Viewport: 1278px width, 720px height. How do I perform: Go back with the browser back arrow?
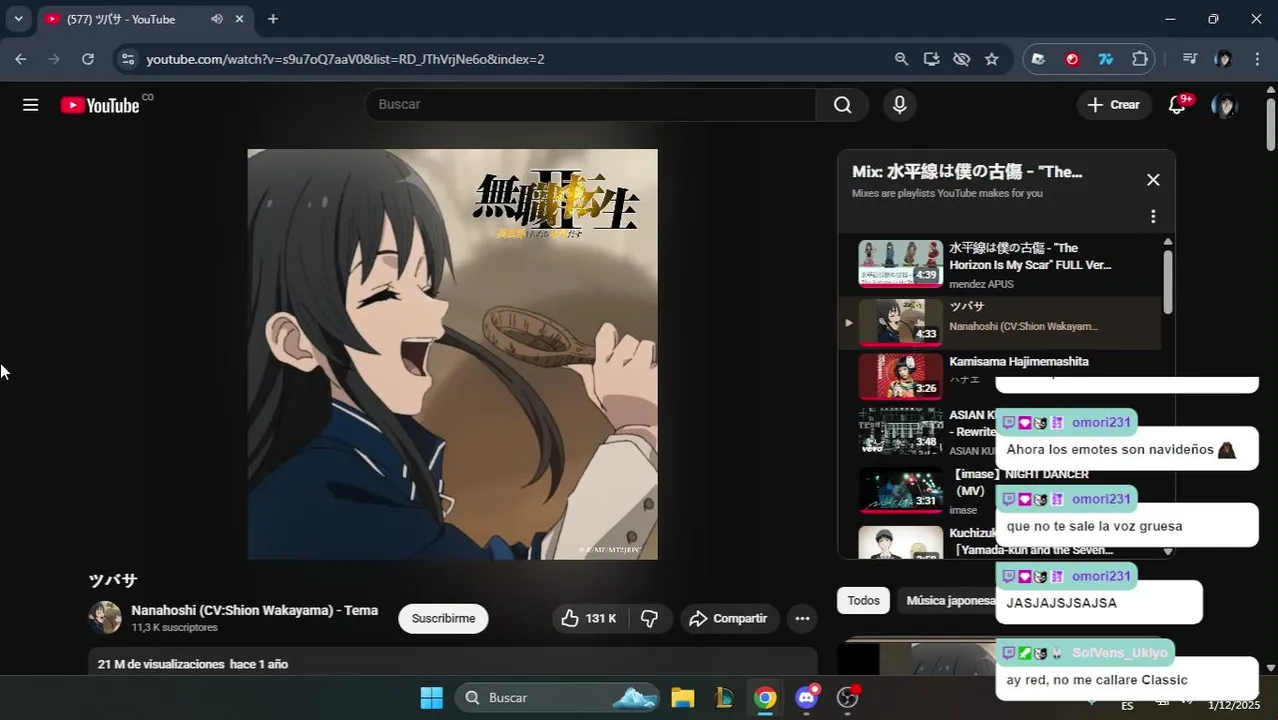click(x=21, y=59)
